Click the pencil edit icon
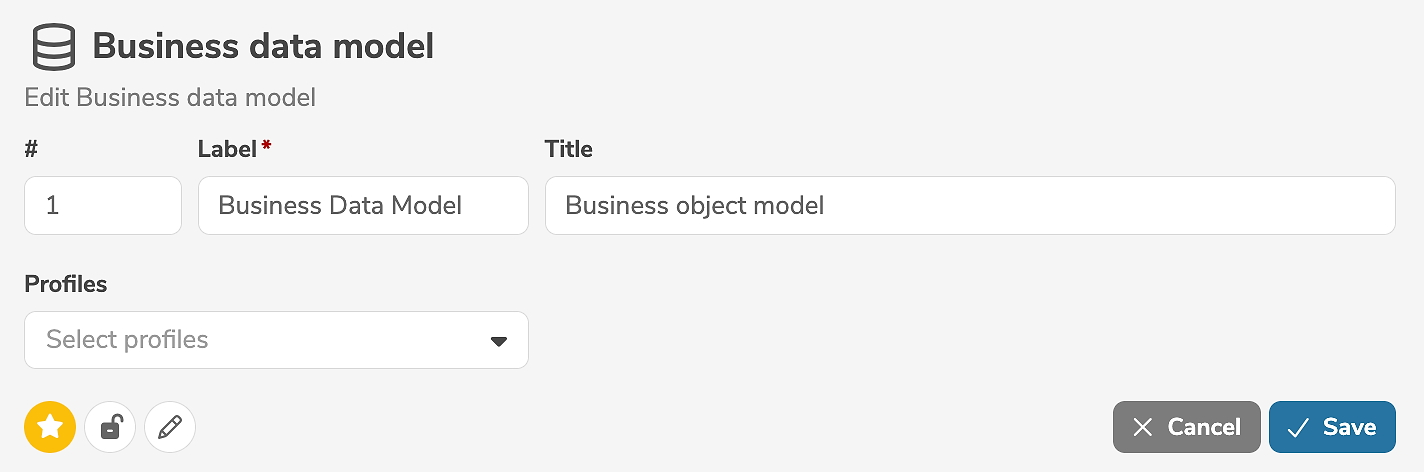The width and height of the screenshot is (1424, 472). [170, 428]
